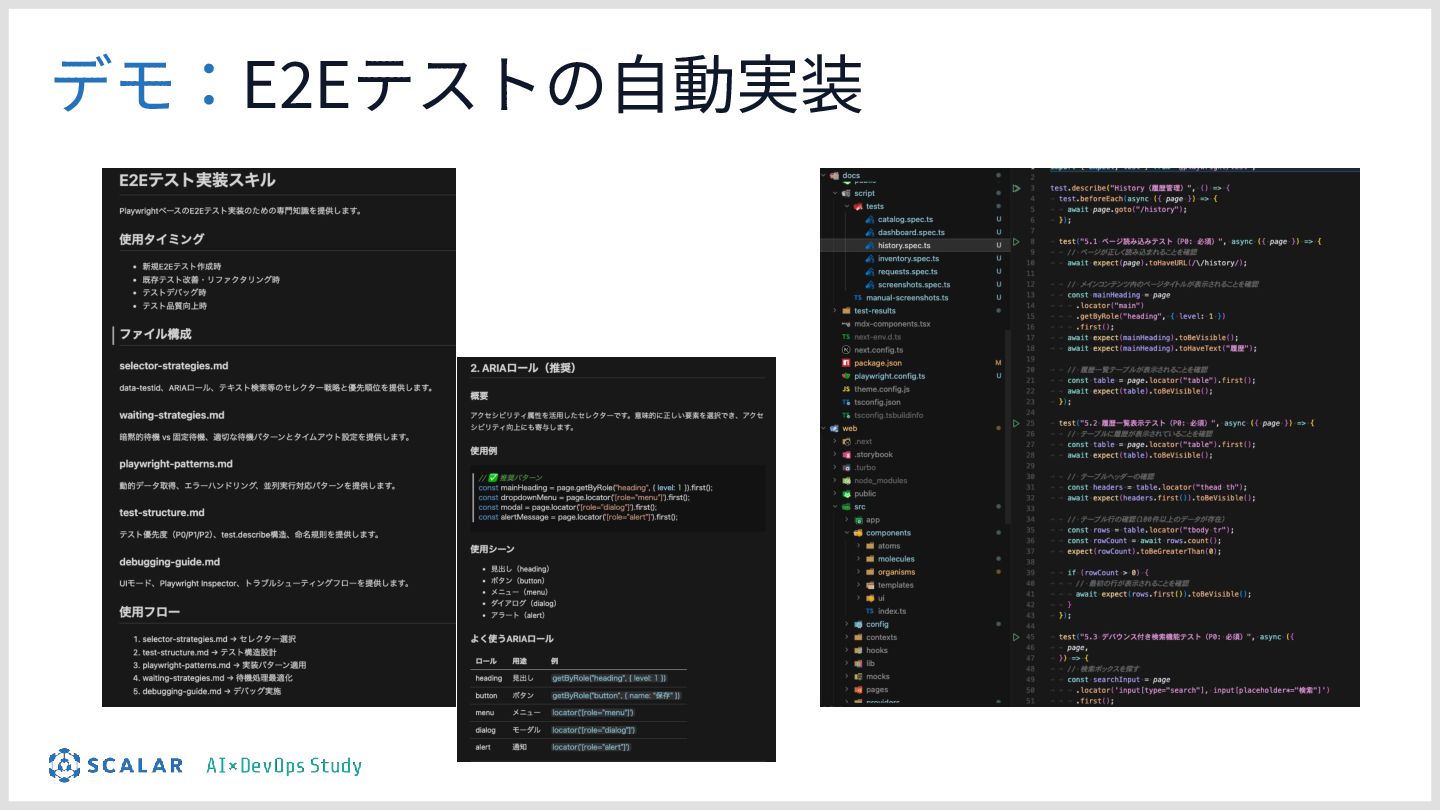The height and width of the screenshot is (810, 1440).
Task: Click the JS icon beside theme.config.js
Action: (846, 389)
